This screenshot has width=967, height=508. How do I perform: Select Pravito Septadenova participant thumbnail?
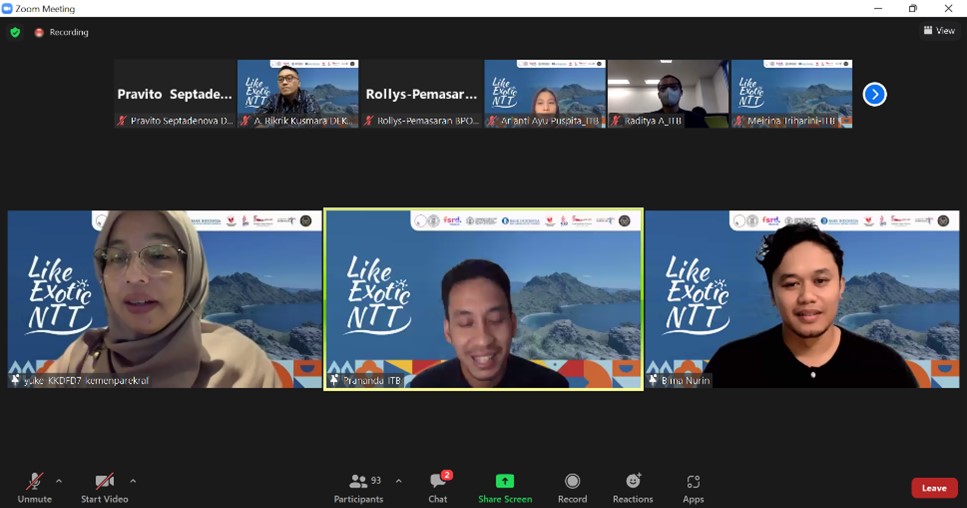[175, 94]
